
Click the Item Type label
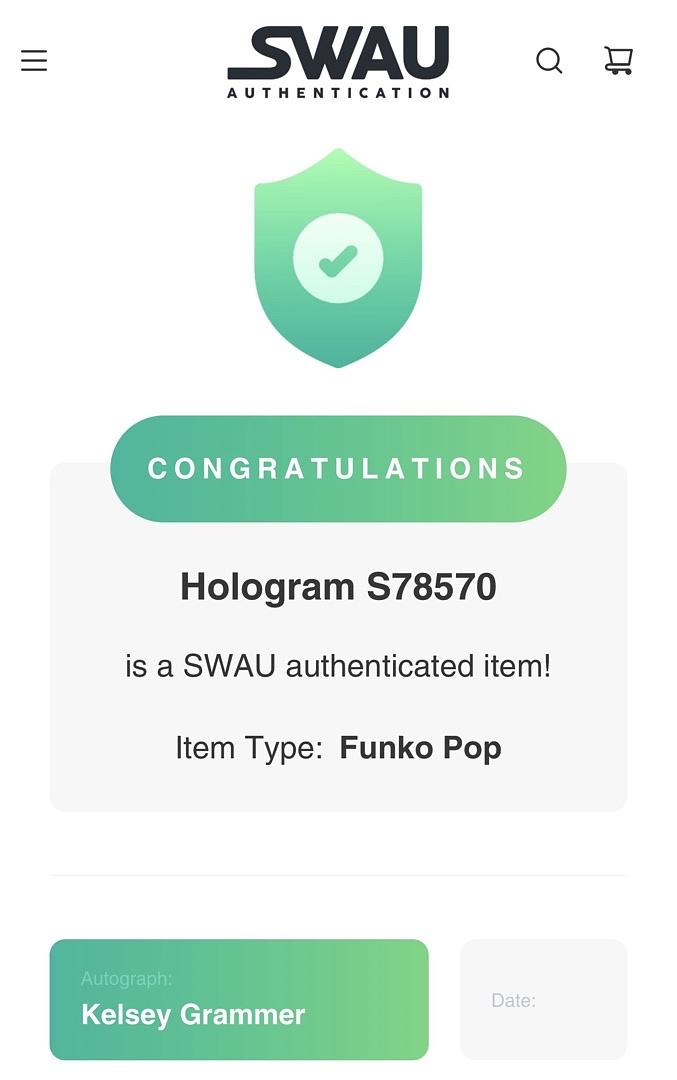(249, 748)
